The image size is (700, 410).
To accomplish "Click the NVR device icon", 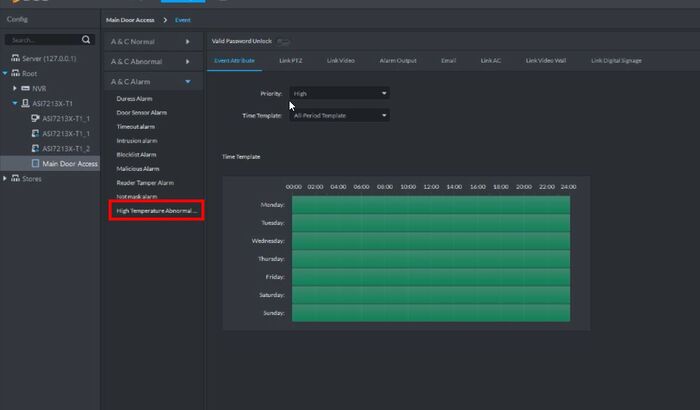I will coord(25,88).
